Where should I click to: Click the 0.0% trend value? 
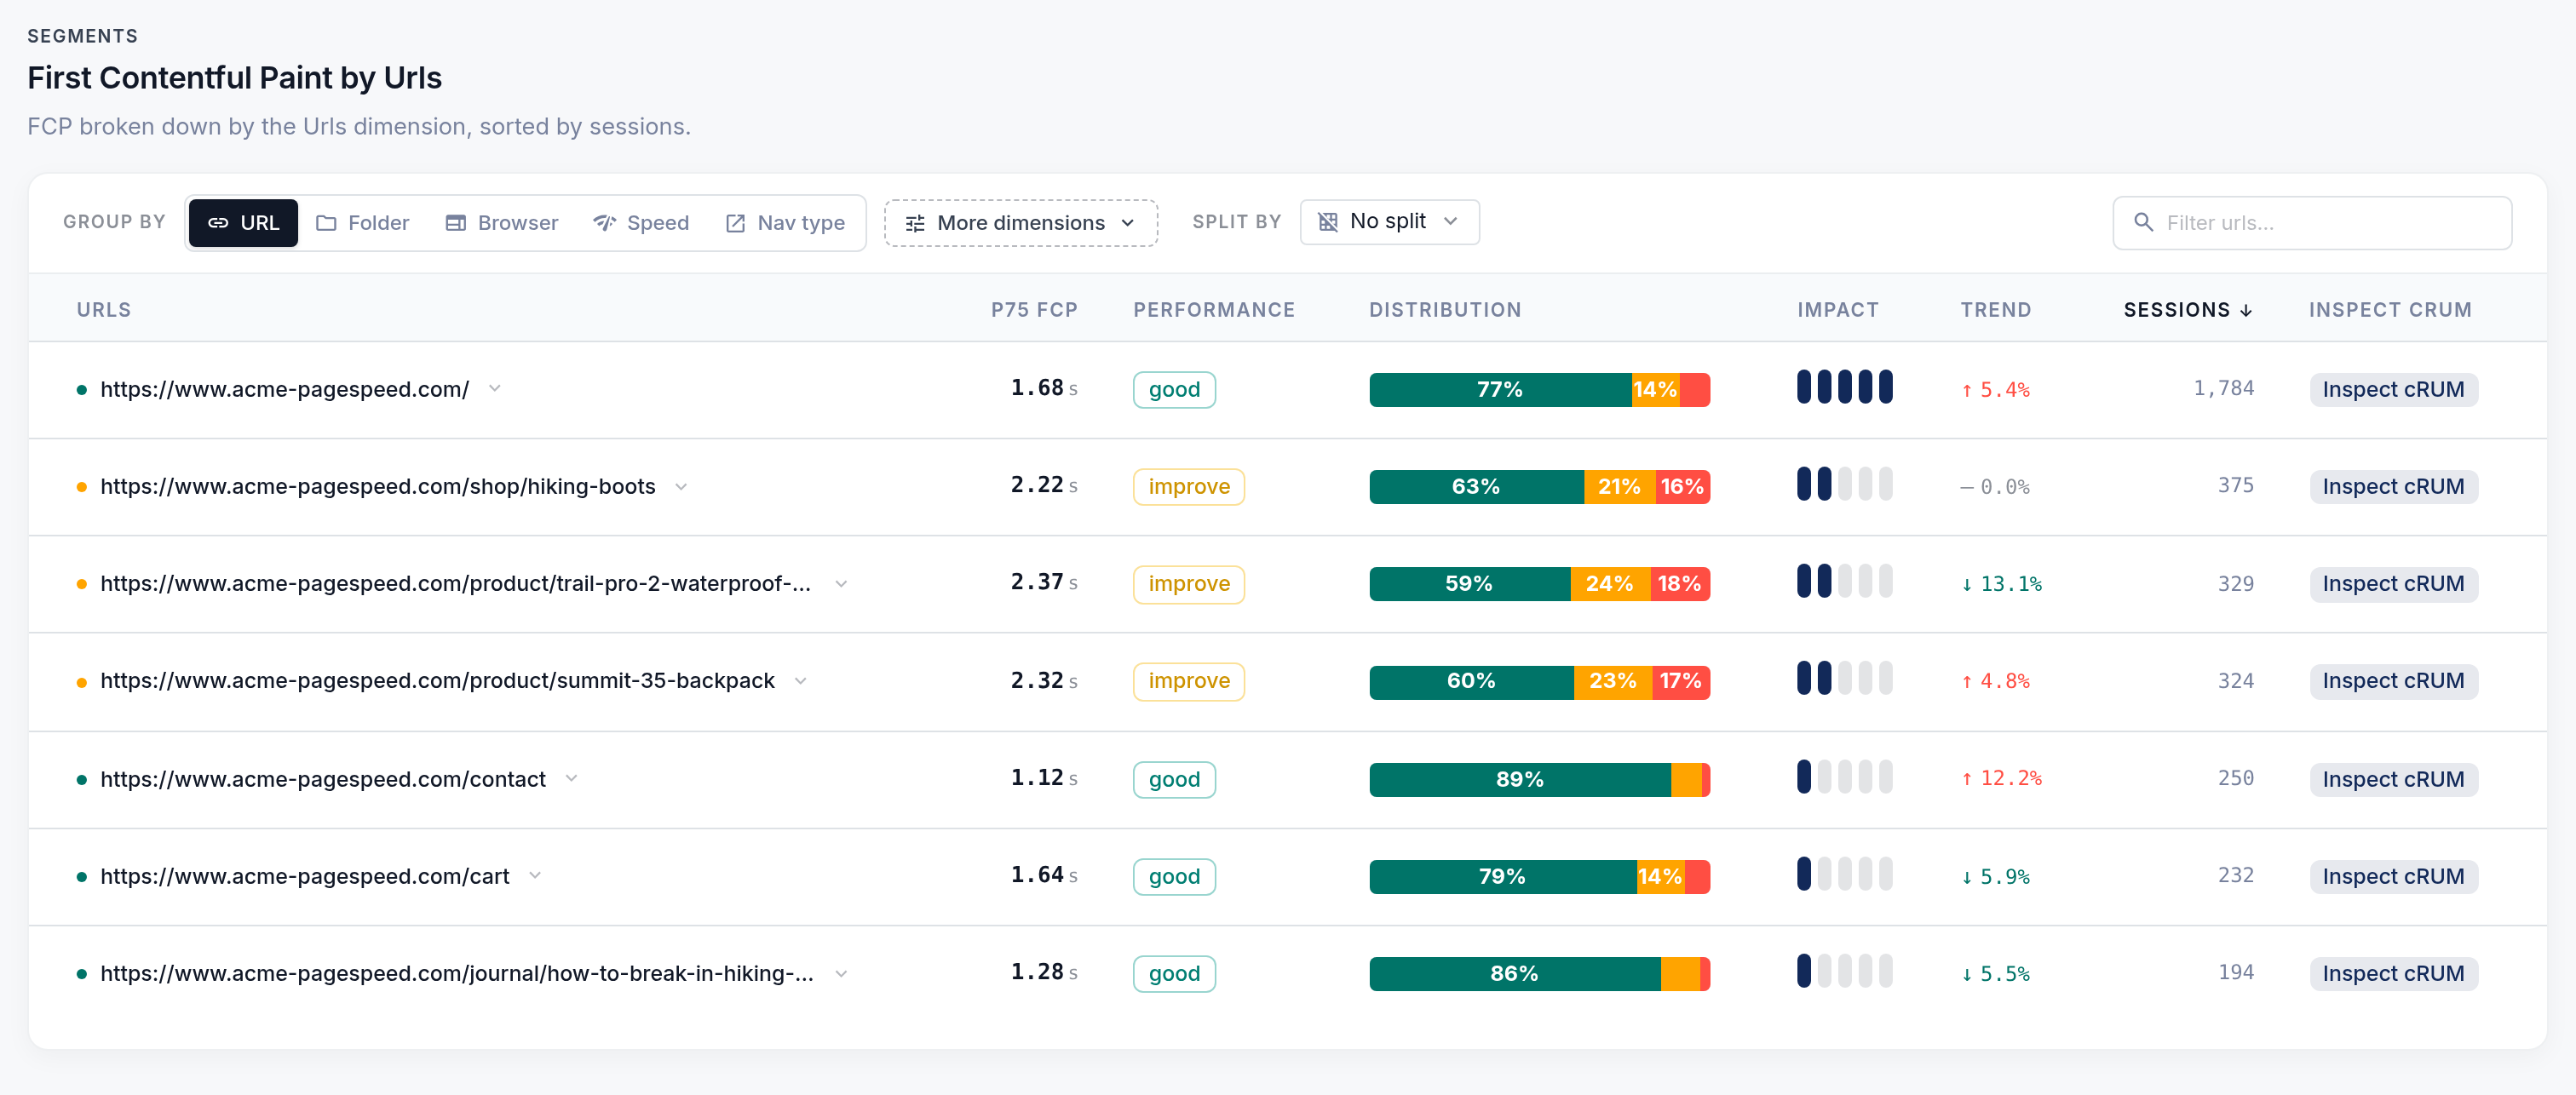tap(1995, 487)
